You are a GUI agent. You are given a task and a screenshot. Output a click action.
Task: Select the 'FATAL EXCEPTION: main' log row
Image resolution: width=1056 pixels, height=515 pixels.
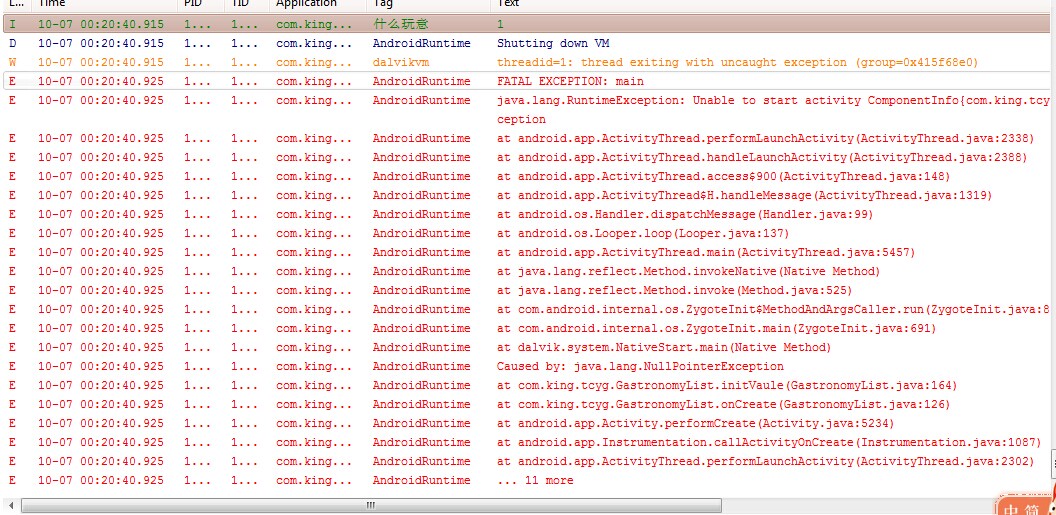[x=570, y=81]
